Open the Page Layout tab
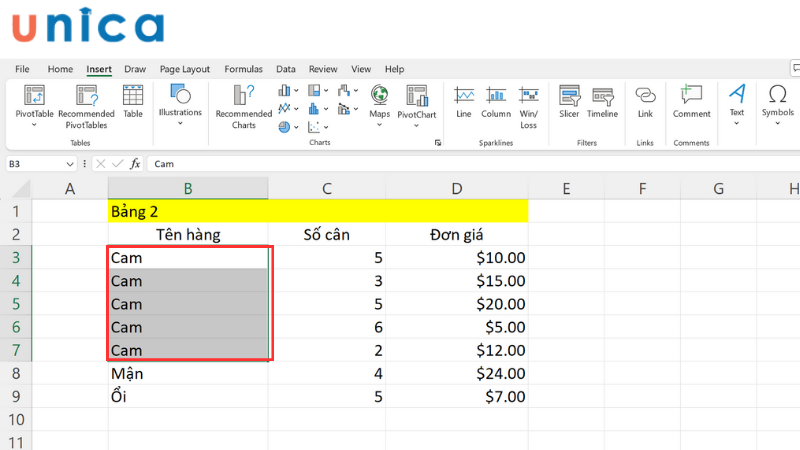 pyautogui.click(x=185, y=69)
